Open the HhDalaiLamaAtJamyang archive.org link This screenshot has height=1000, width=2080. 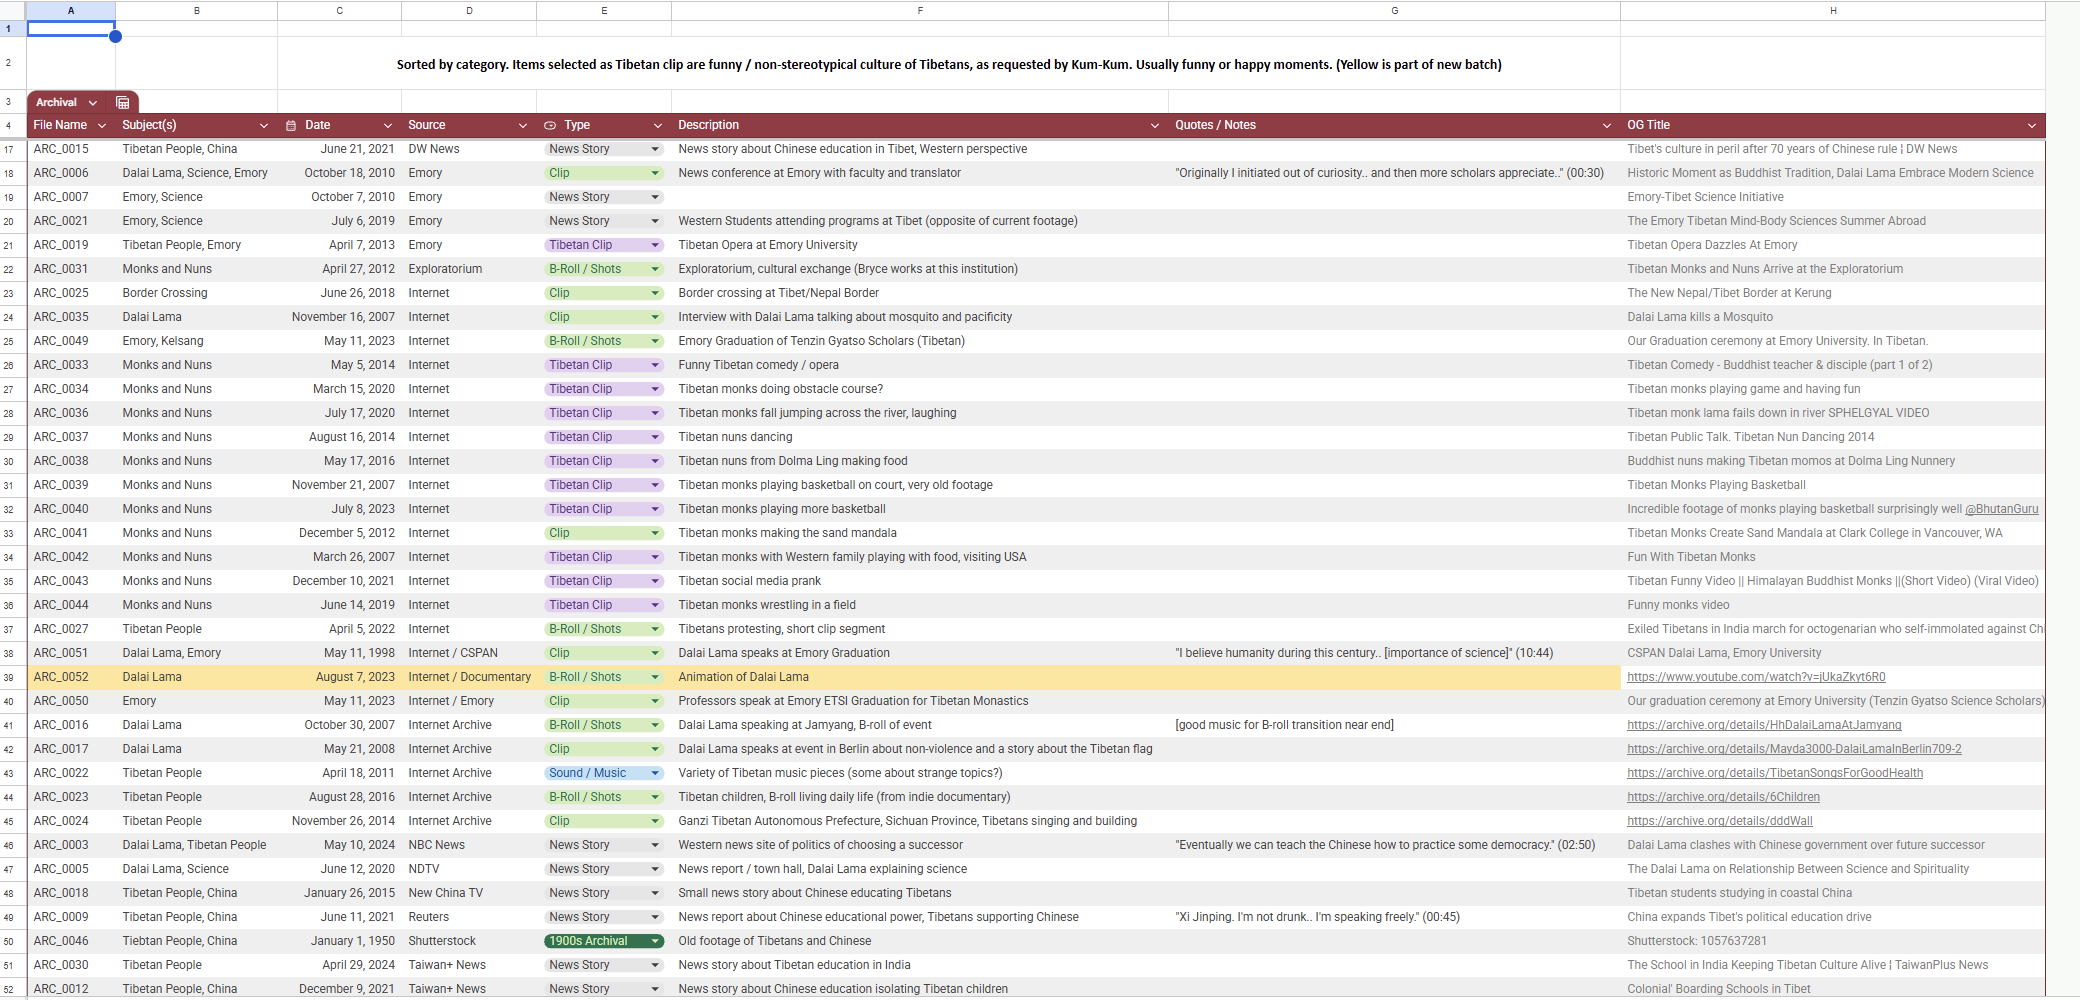(1764, 725)
